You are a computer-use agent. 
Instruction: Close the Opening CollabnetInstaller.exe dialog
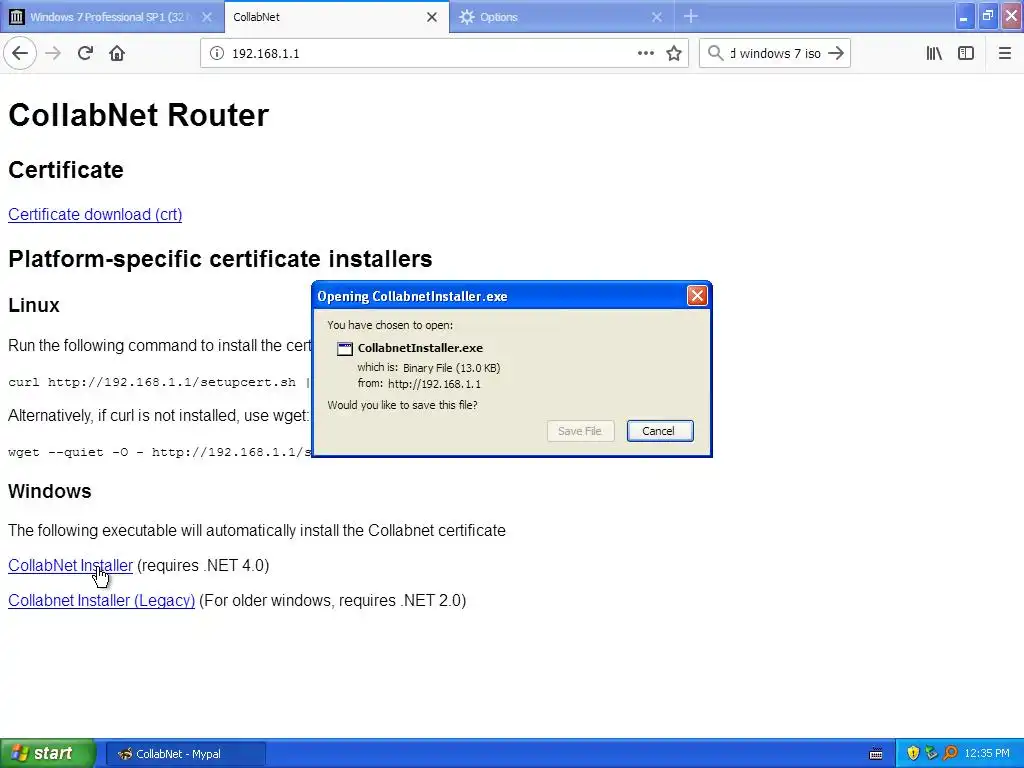point(697,296)
